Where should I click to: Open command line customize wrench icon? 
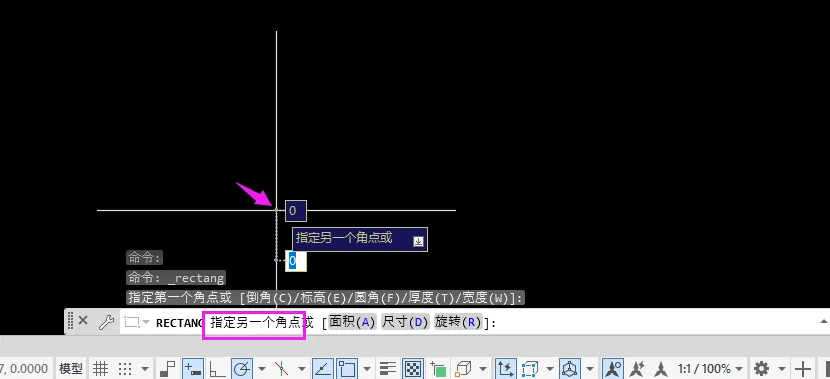(106, 321)
